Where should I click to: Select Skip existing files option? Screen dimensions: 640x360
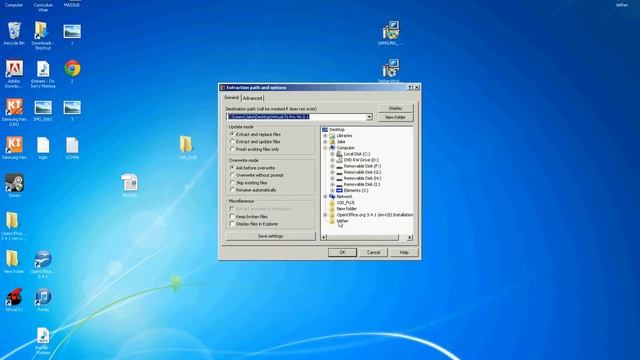[x=232, y=183]
